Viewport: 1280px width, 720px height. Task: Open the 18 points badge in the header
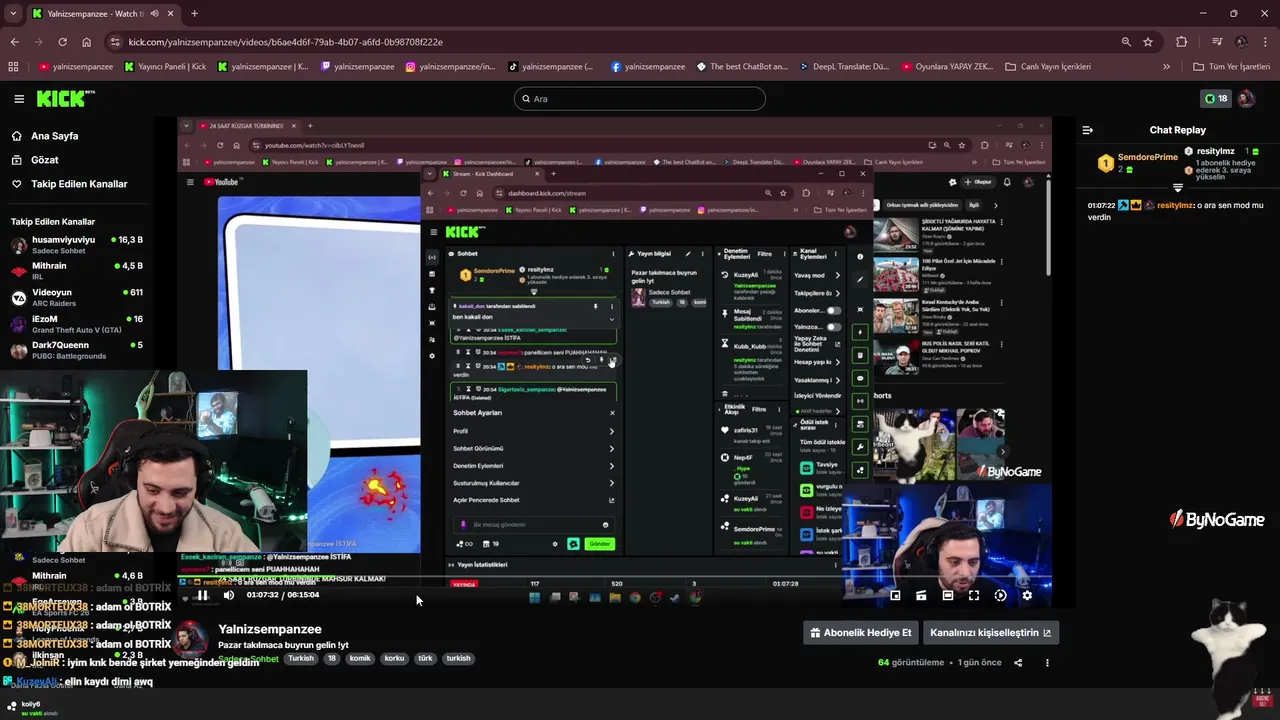coord(1216,99)
